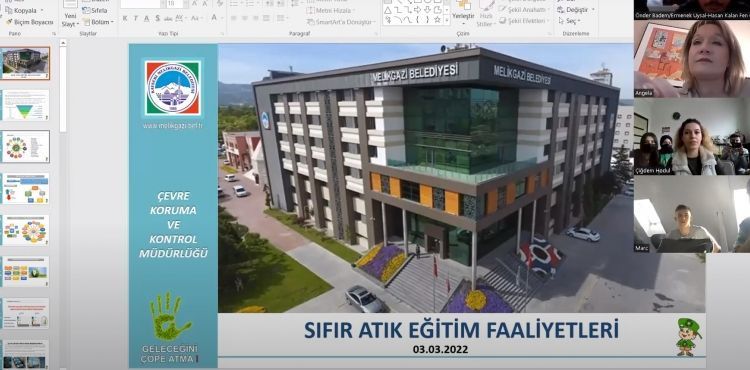Click Angela's video tile
The height and width of the screenshot is (370, 750).
click(692, 59)
